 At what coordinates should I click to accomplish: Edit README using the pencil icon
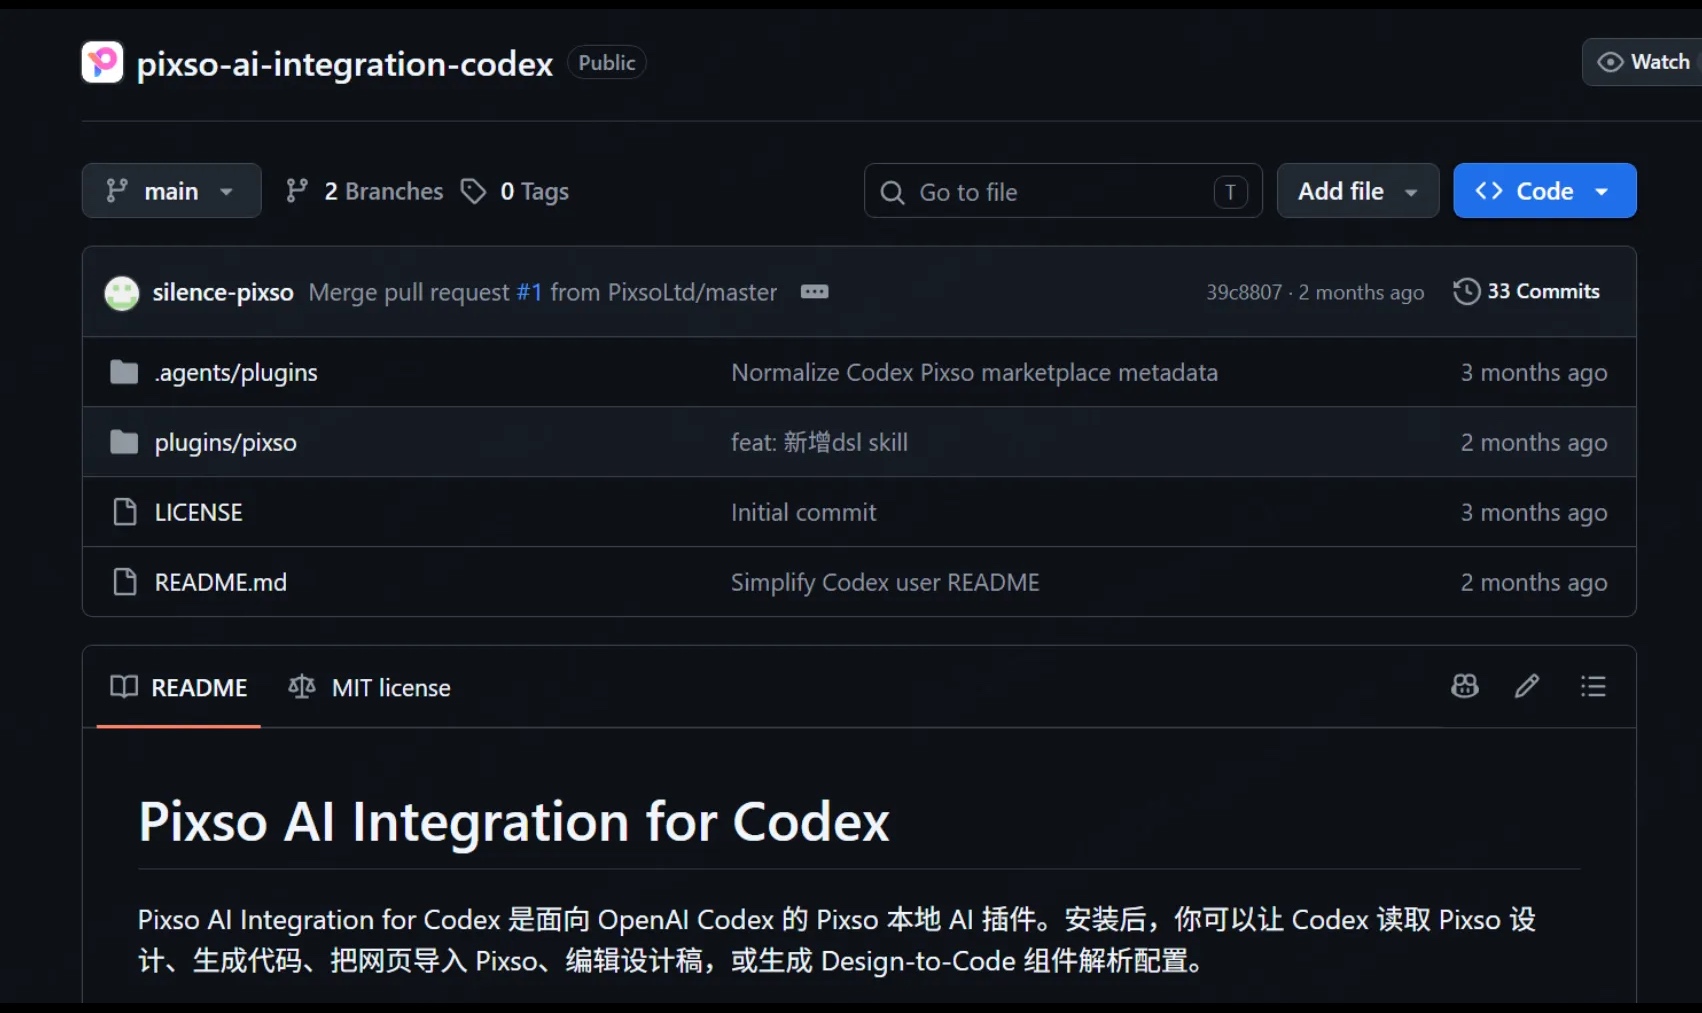(x=1527, y=686)
